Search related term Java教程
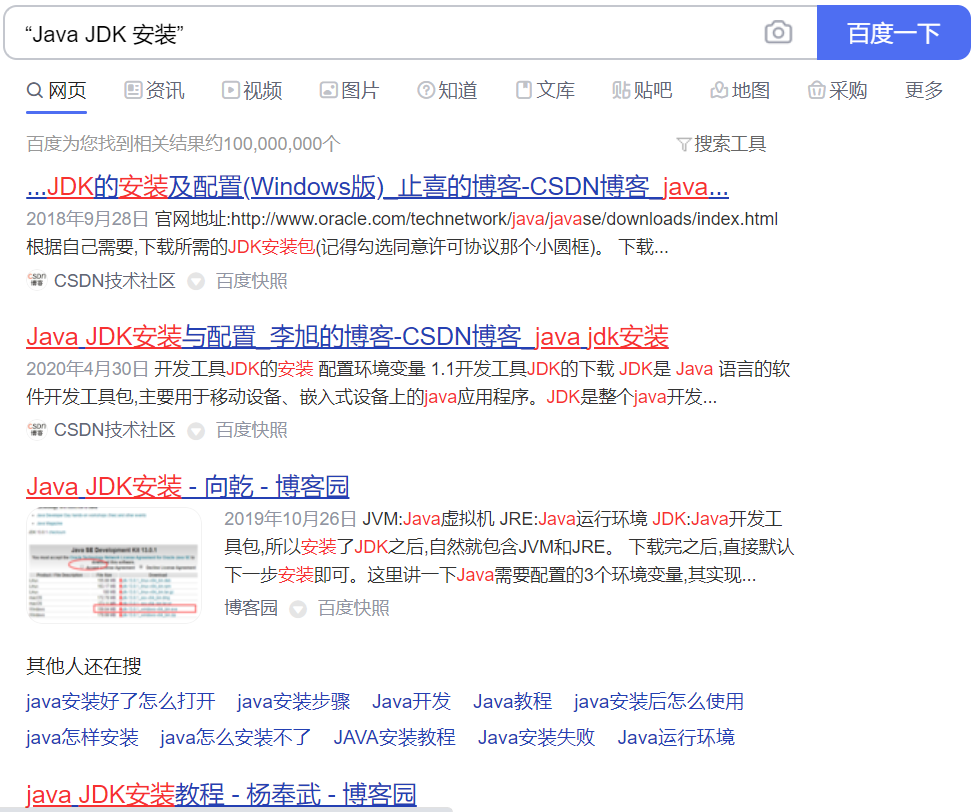 (513, 702)
